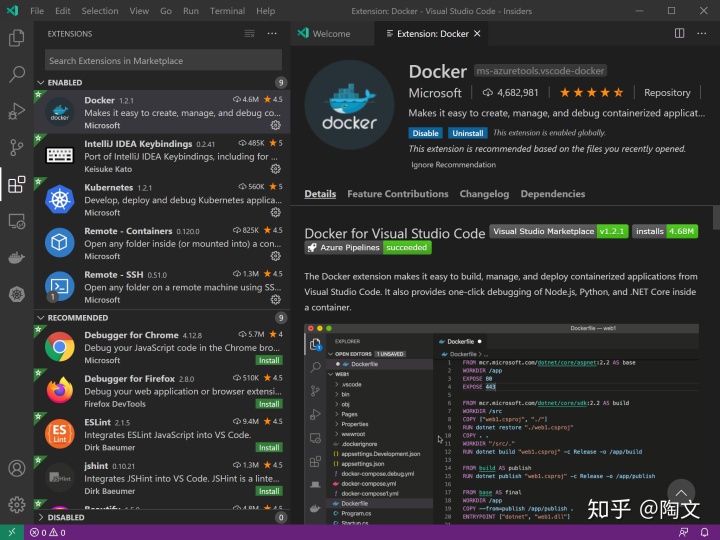This screenshot has height=540, width=720.
Task: Open the Search view in activity bar
Action: tap(17, 74)
